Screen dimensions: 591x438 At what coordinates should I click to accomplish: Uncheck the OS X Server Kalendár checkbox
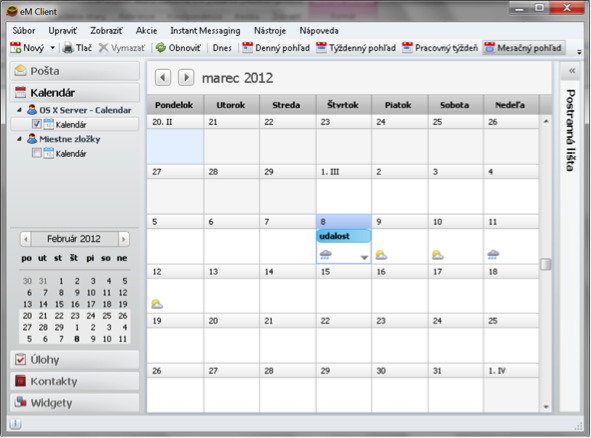click(x=37, y=124)
